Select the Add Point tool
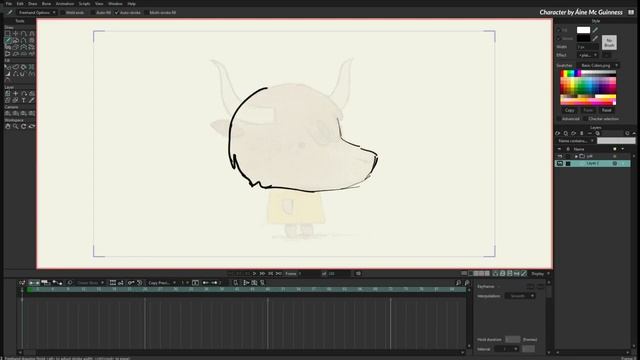The width and height of the screenshot is (640, 360). click(x=24, y=34)
